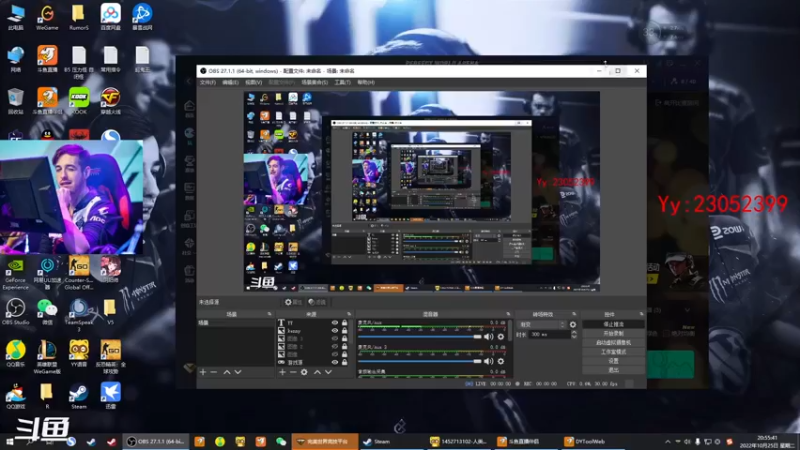Toggle lock on the bottom source row
Screen dimensions: 800x450
[x=344, y=362]
